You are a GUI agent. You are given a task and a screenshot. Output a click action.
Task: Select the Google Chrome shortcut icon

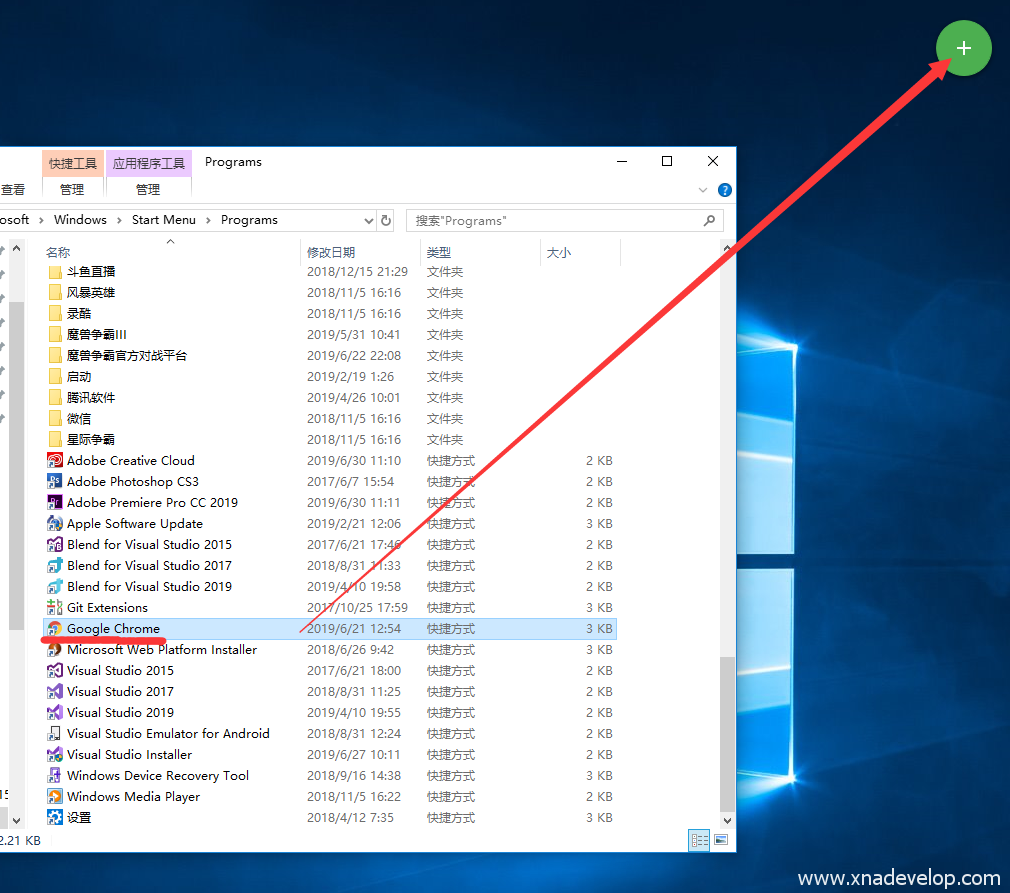click(x=55, y=629)
